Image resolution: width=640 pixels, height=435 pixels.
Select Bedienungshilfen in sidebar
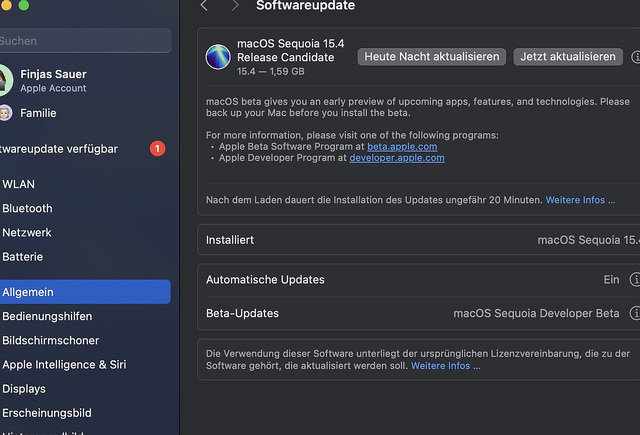pos(47,316)
